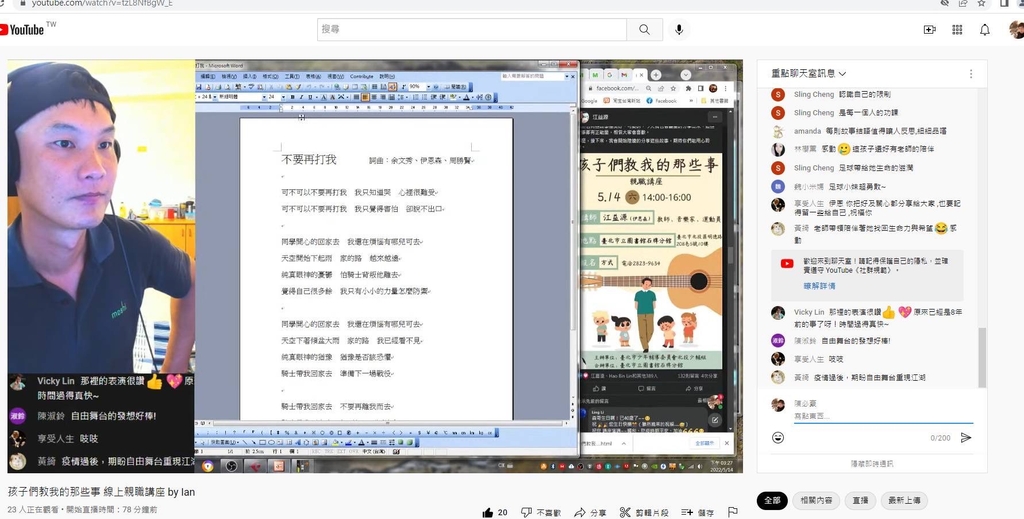Select the 直播 filter chip

click(860, 501)
